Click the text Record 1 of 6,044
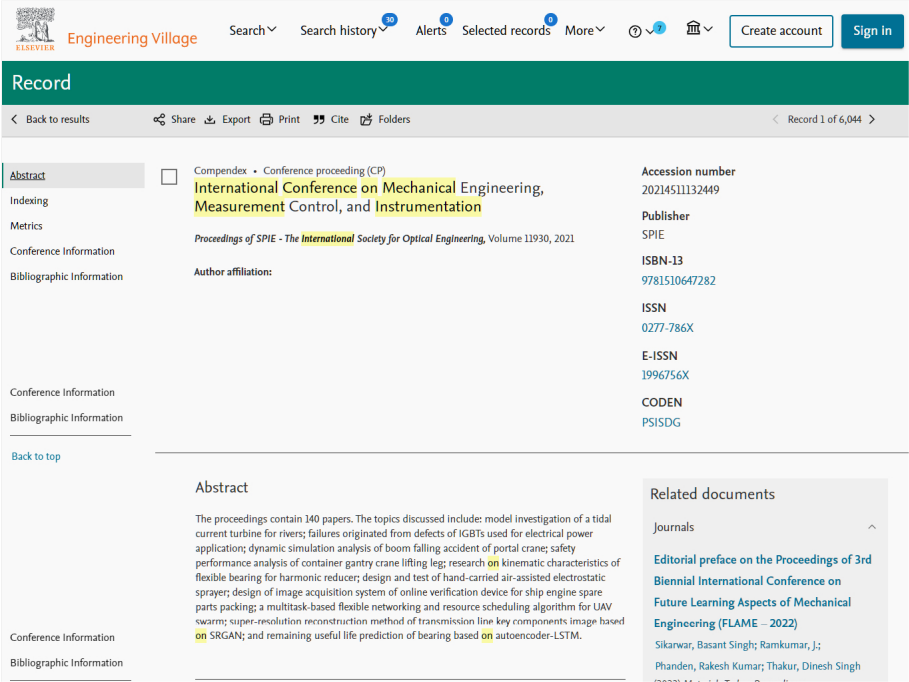The width and height of the screenshot is (909, 682). tap(824, 119)
